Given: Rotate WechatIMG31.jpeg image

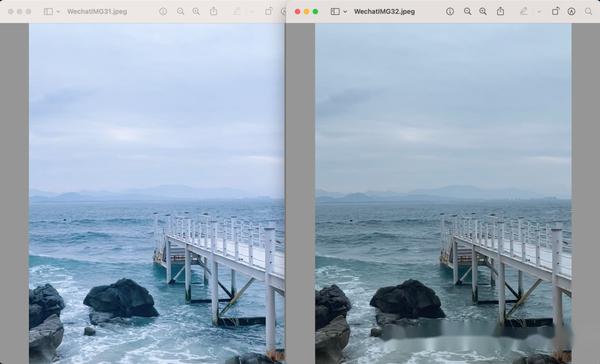Looking at the screenshot, I should click(269, 11).
